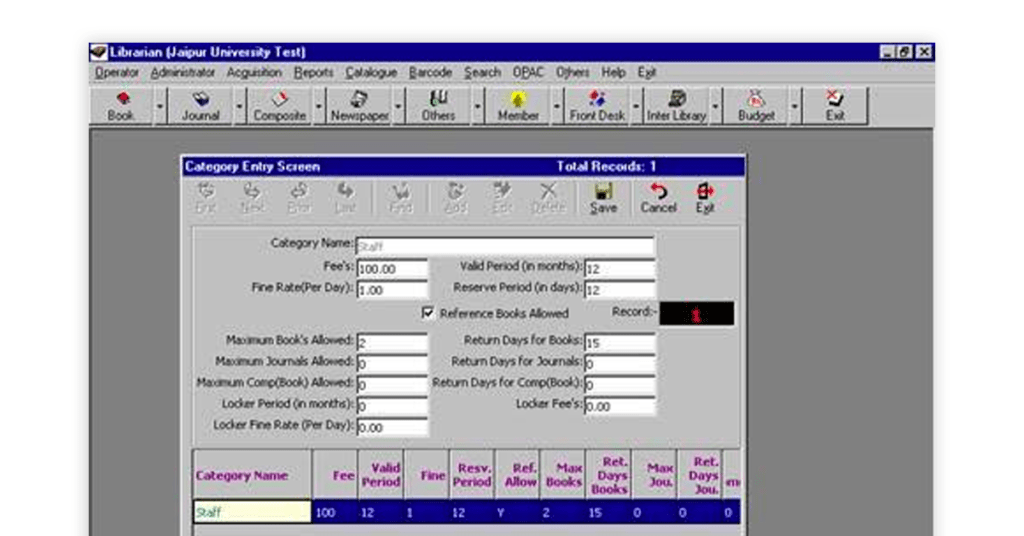Click the black Record number indicator box
1024x536 pixels.
coord(696,313)
